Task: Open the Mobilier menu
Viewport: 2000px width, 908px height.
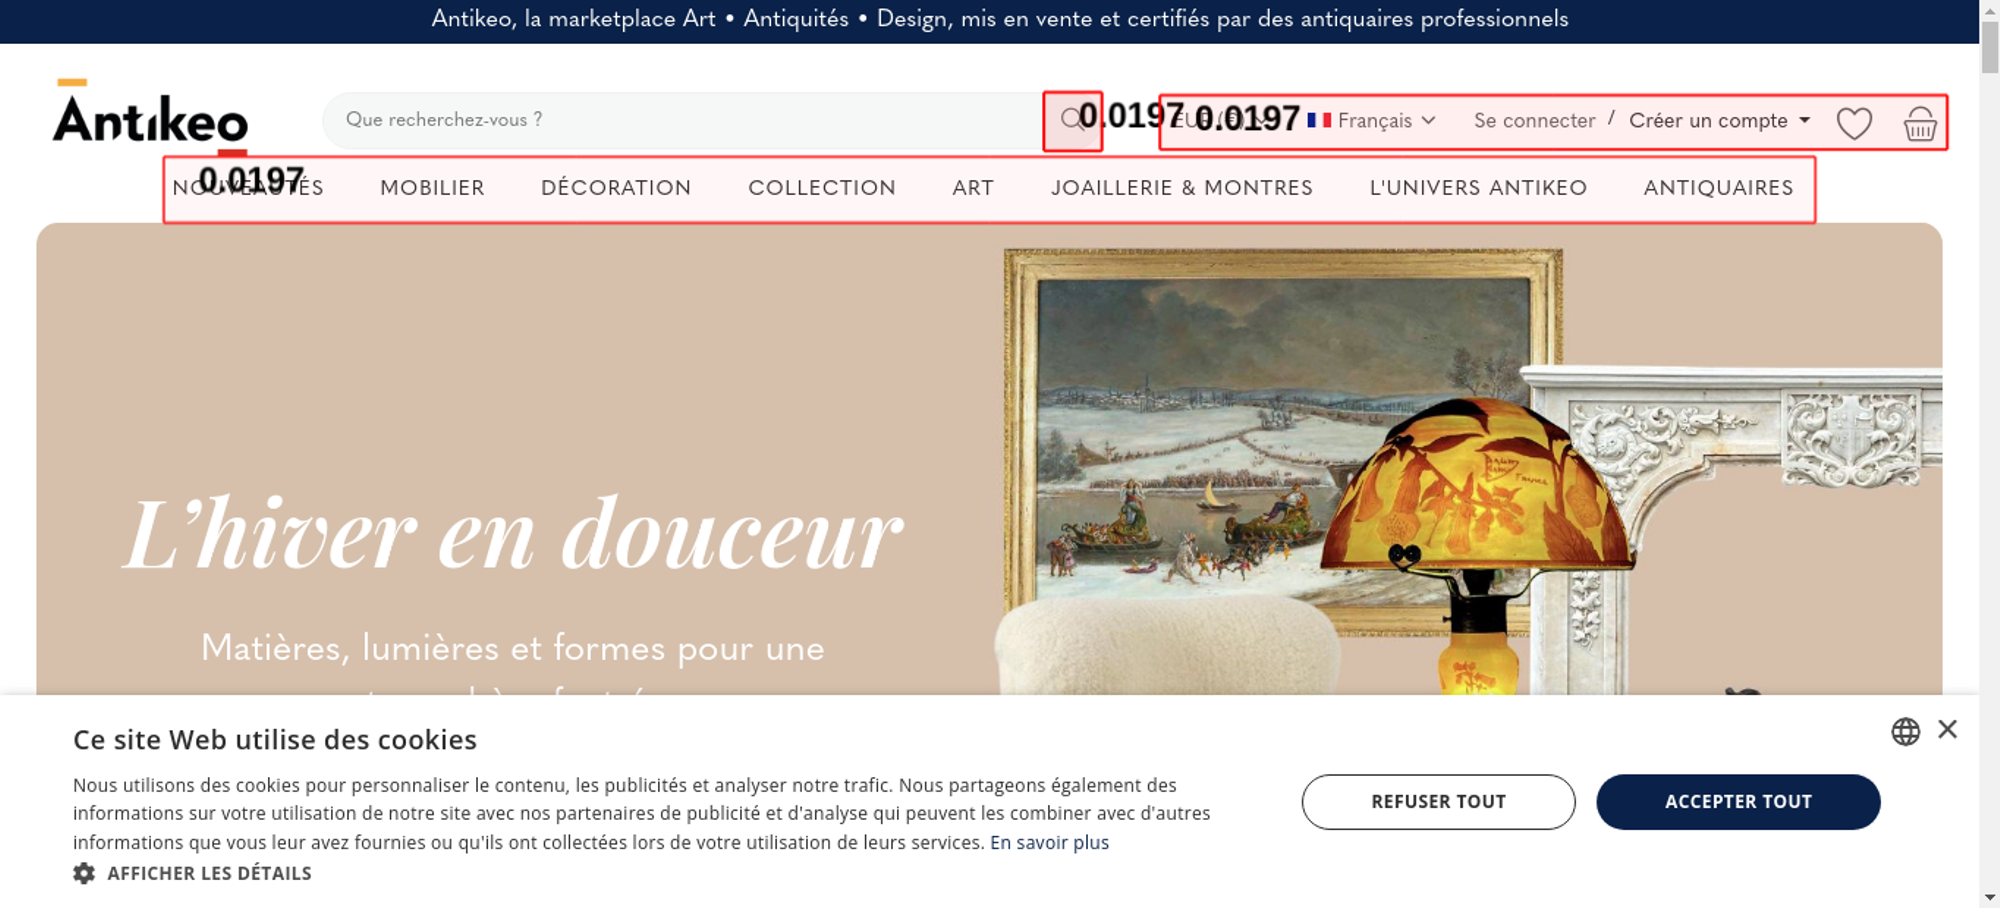Action: (432, 188)
